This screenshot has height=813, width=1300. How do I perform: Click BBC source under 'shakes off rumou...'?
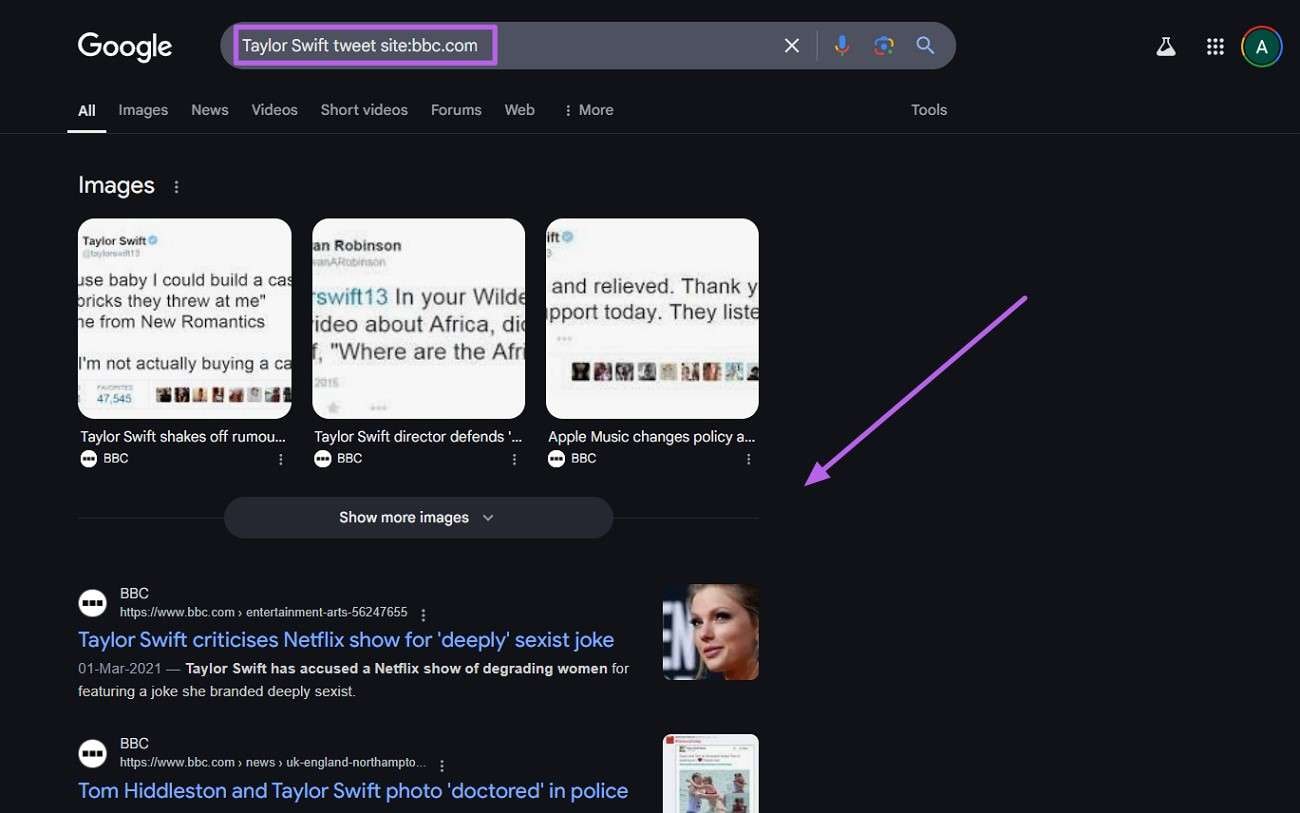click(x=105, y=458)
